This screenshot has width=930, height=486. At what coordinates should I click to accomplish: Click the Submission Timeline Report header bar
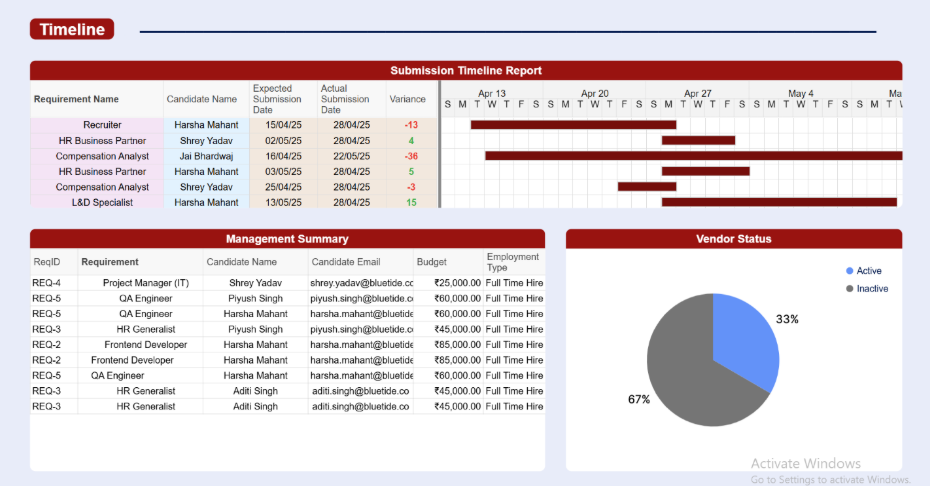tap(466, 71)
